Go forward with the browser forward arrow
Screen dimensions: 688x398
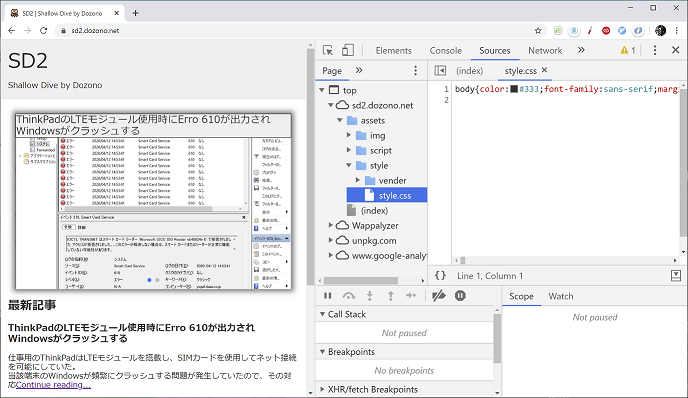click(x=27, y=30)
